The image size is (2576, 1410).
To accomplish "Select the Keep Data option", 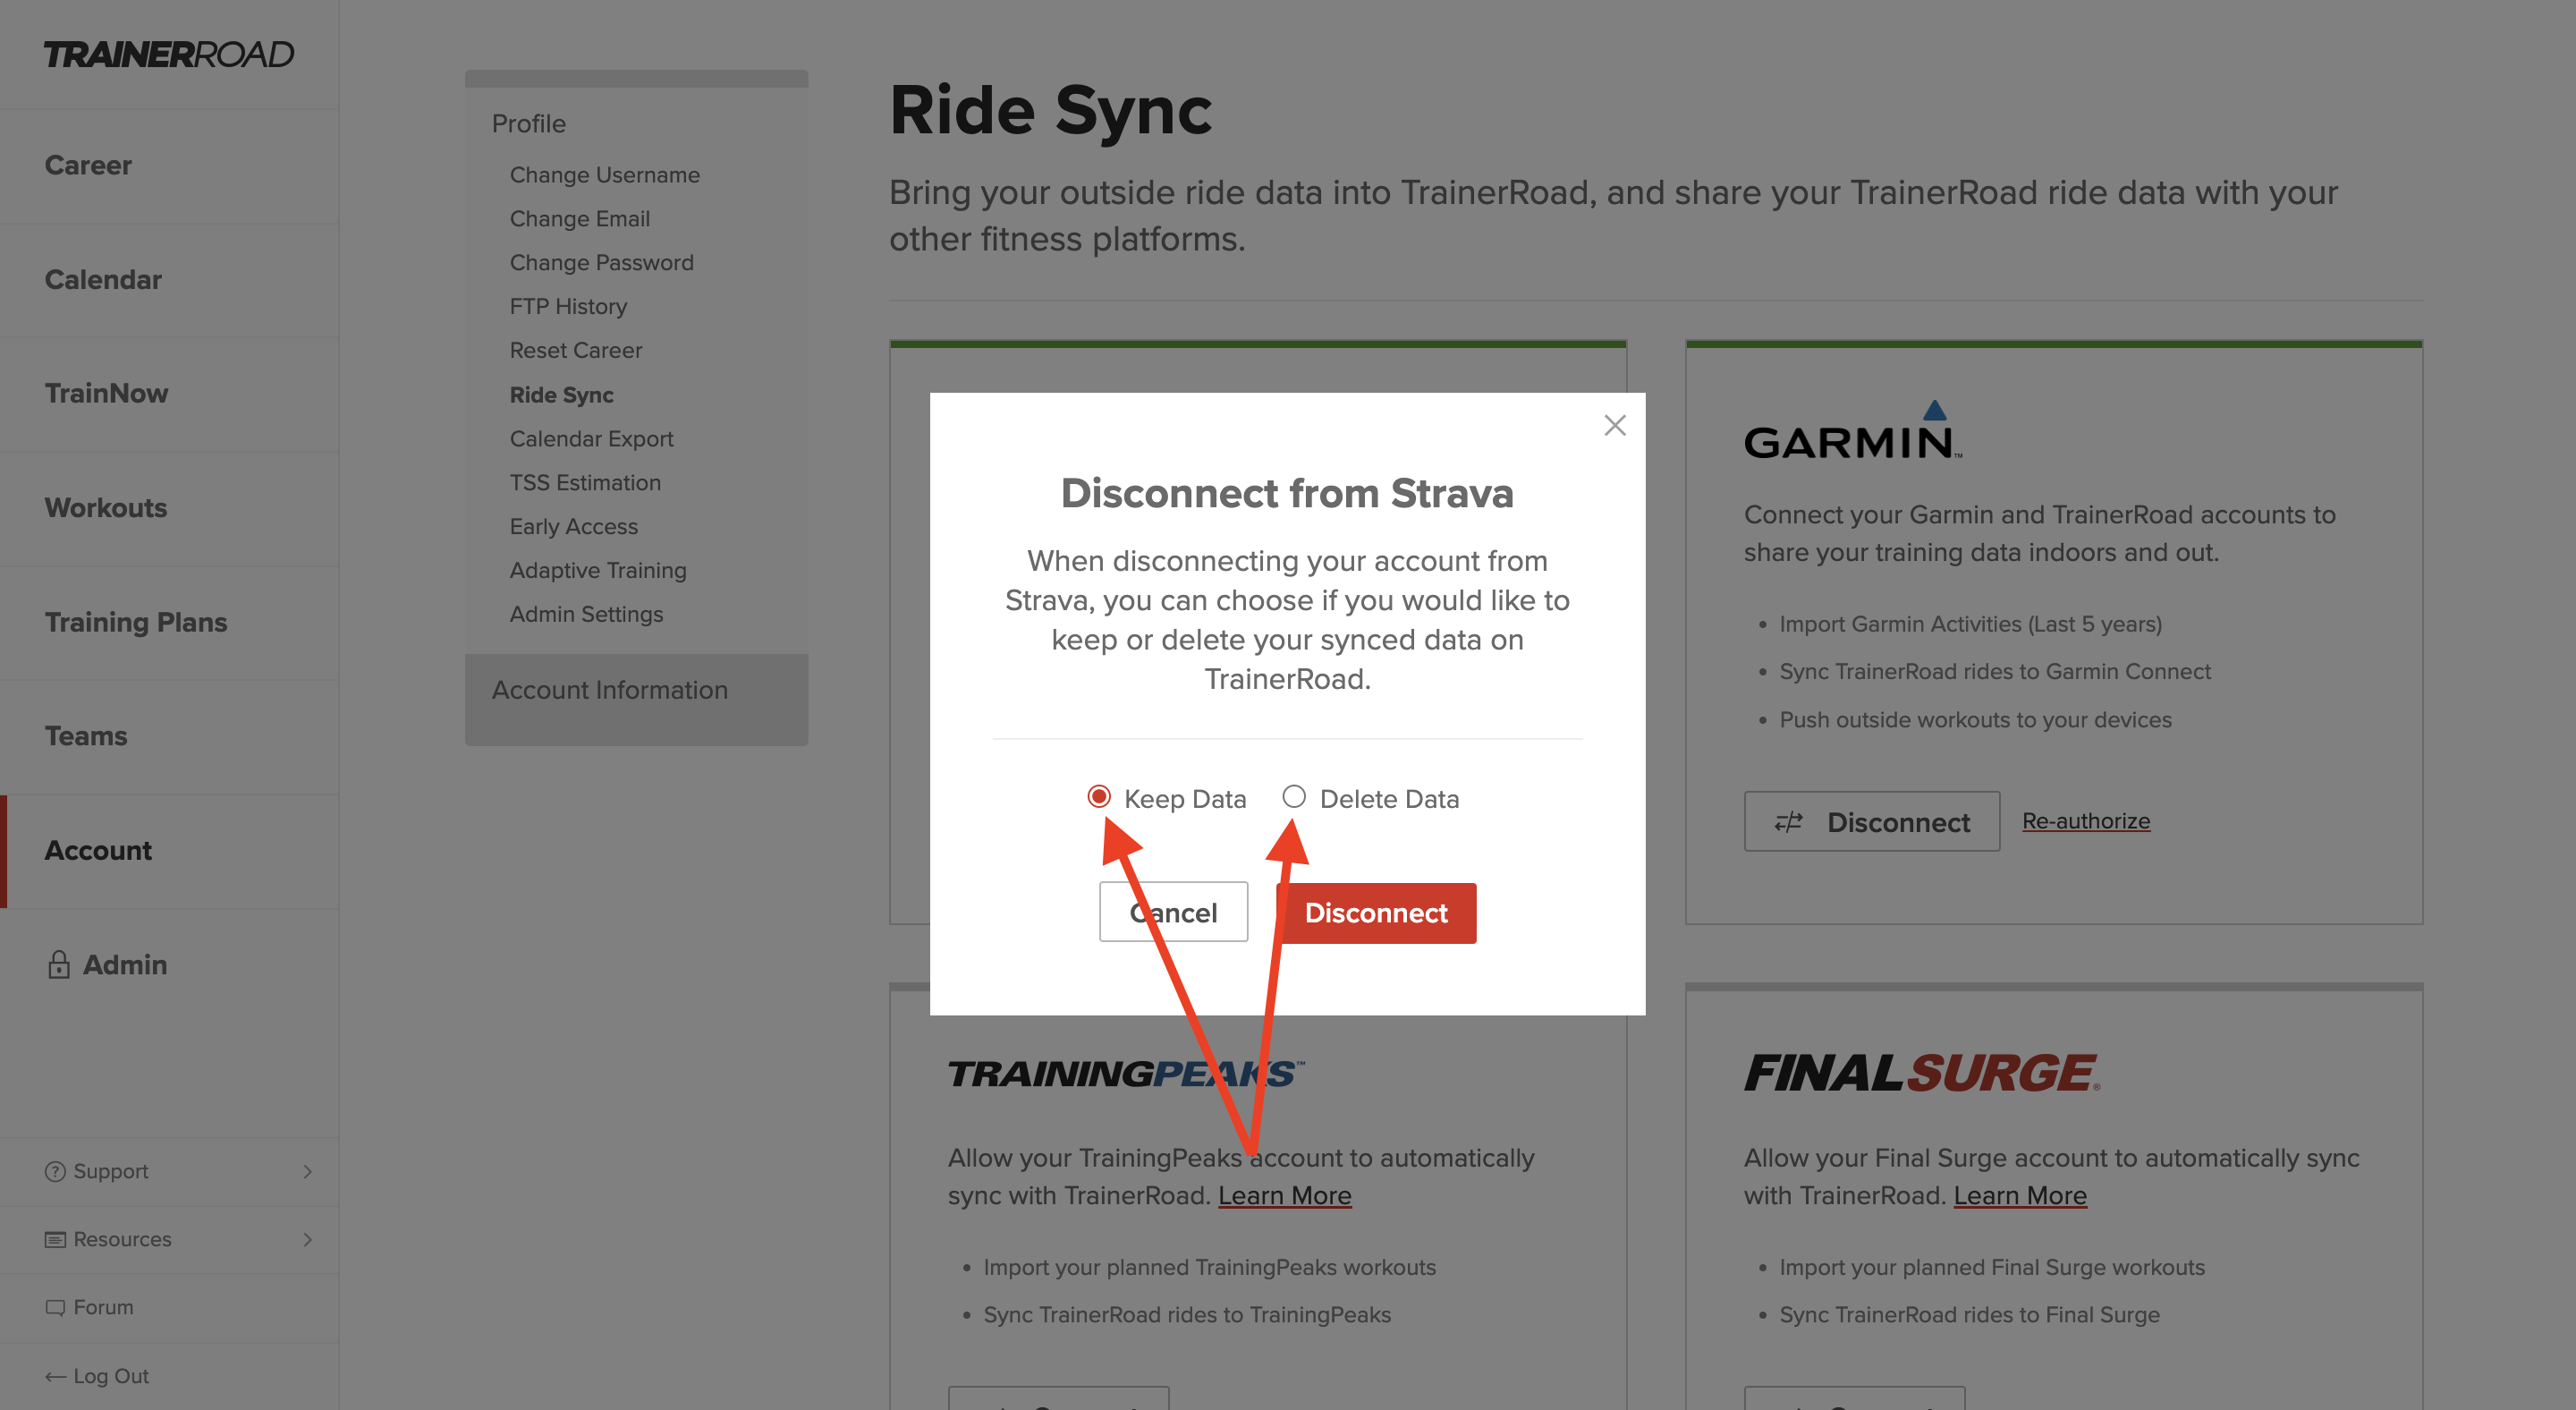I will [1100, 798].
